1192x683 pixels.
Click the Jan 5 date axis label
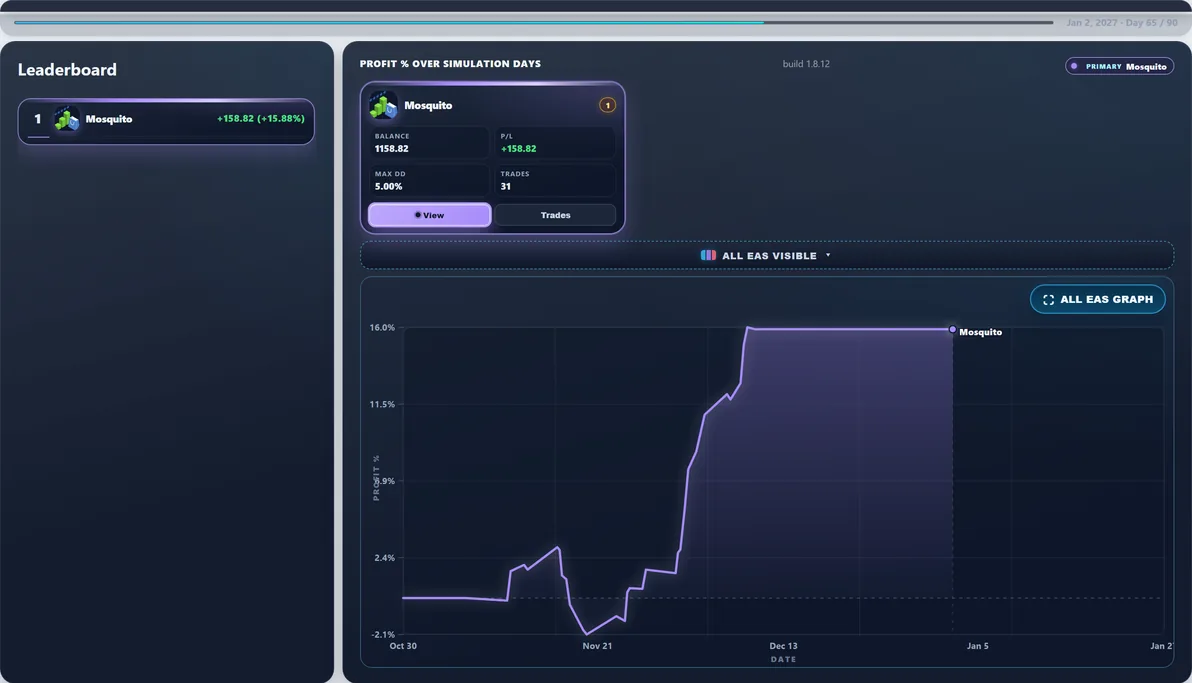(978, 646)
